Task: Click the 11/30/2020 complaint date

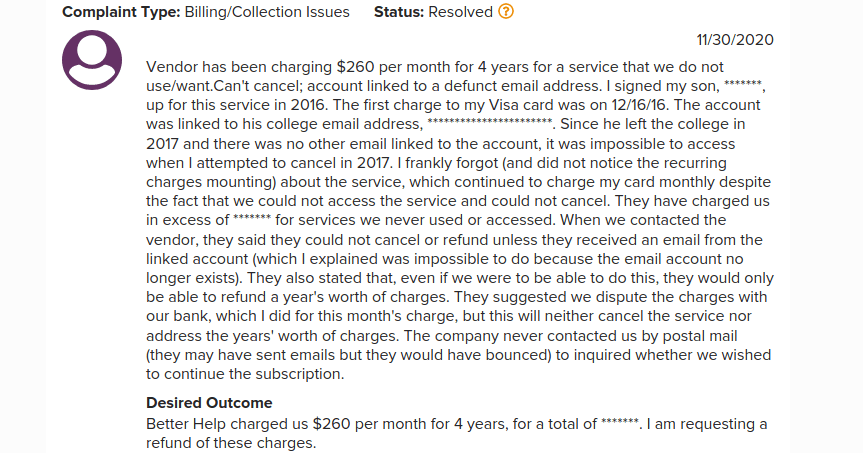Action: coord(735,40)
